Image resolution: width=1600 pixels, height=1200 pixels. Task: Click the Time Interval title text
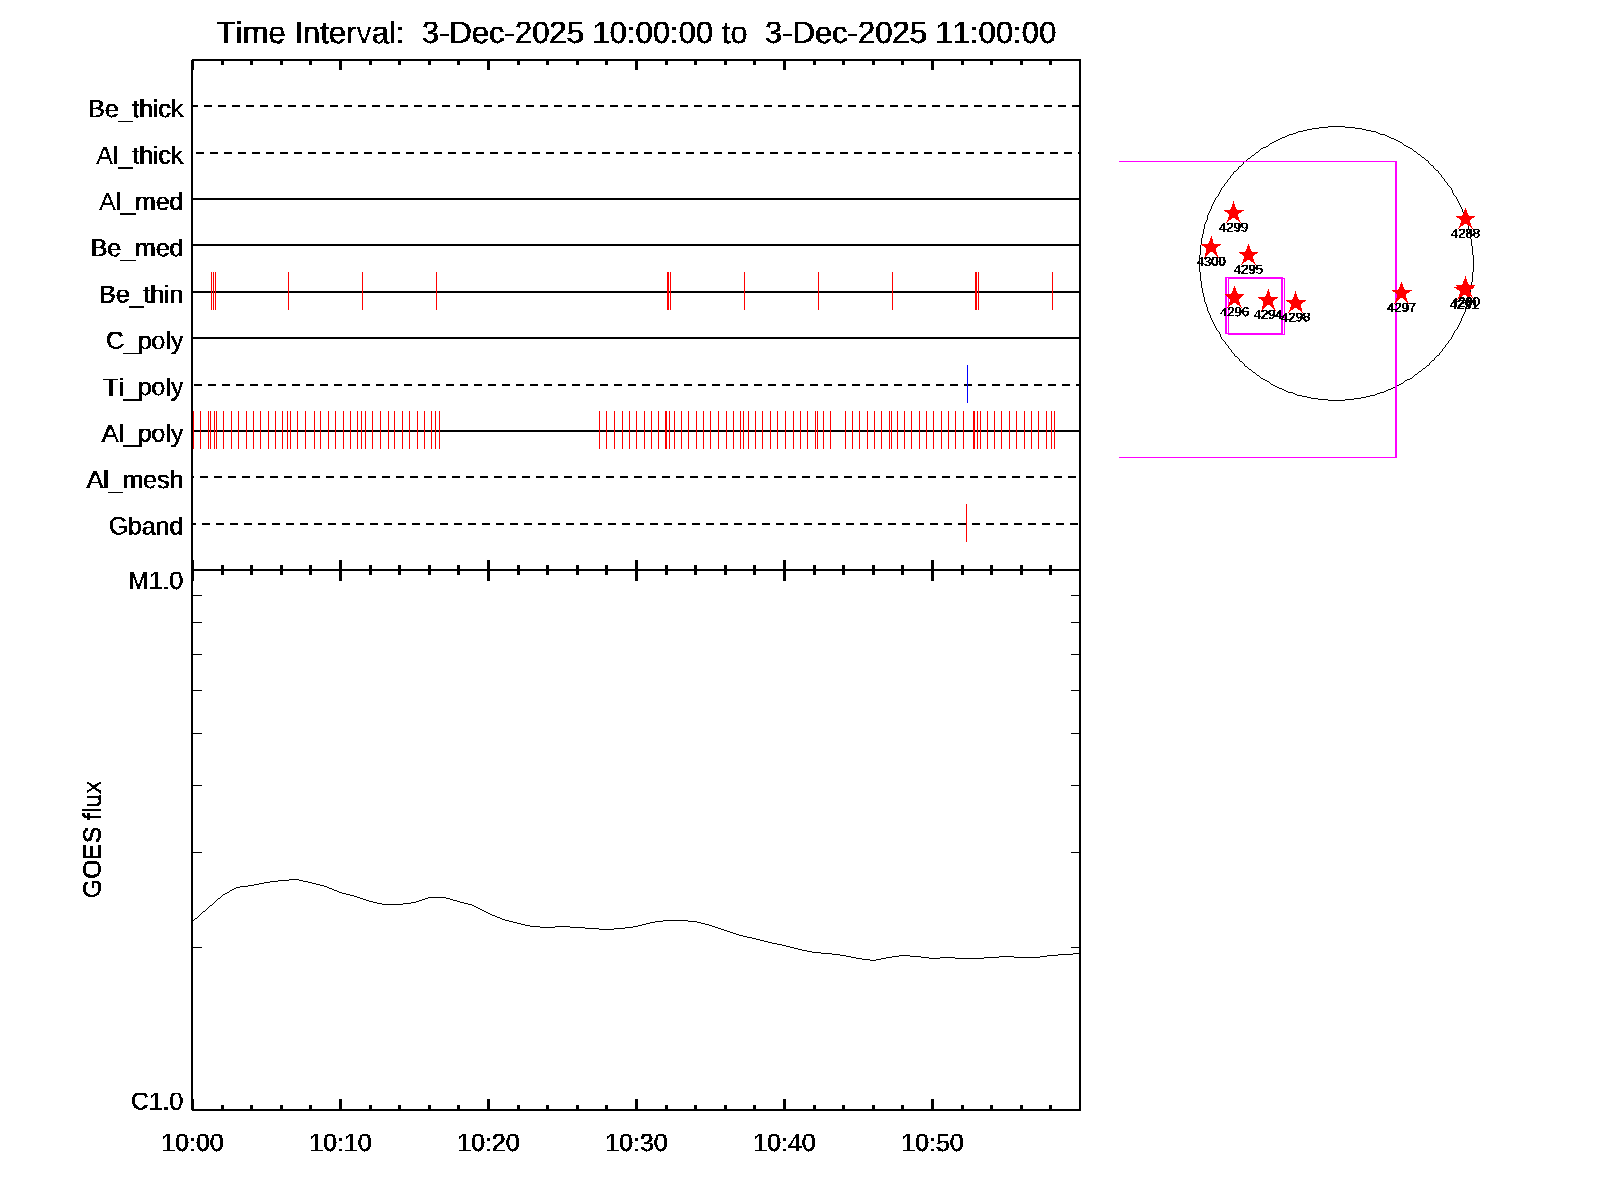click(636, 33)
